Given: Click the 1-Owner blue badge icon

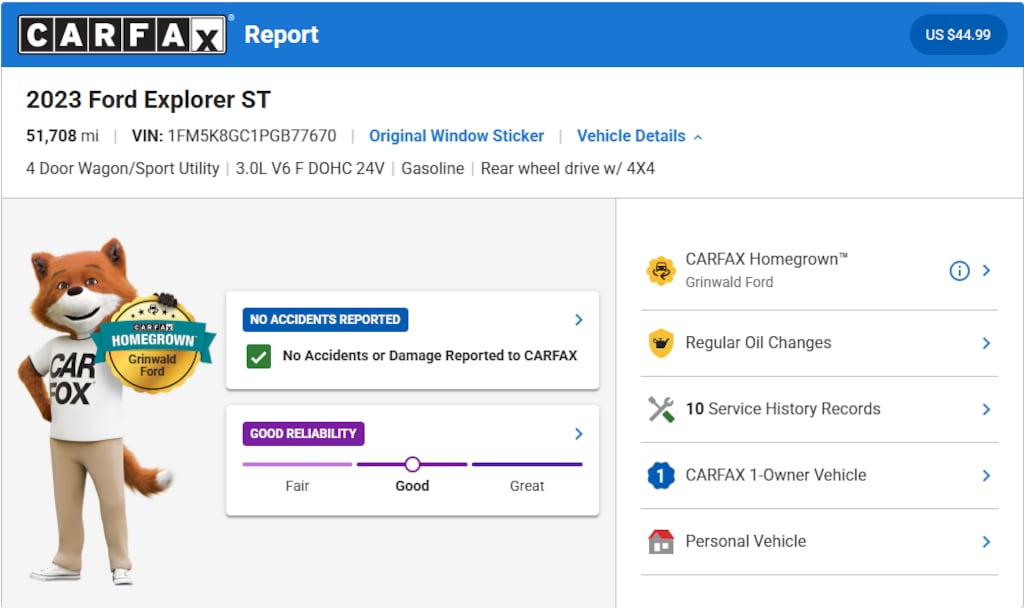Looking at the screenshot, I should click(661, 475).
